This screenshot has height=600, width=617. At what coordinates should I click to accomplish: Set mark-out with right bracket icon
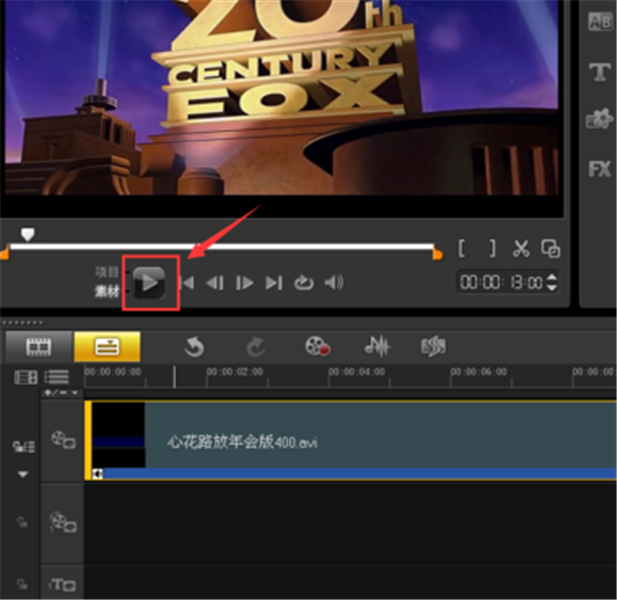click(492, 248)
